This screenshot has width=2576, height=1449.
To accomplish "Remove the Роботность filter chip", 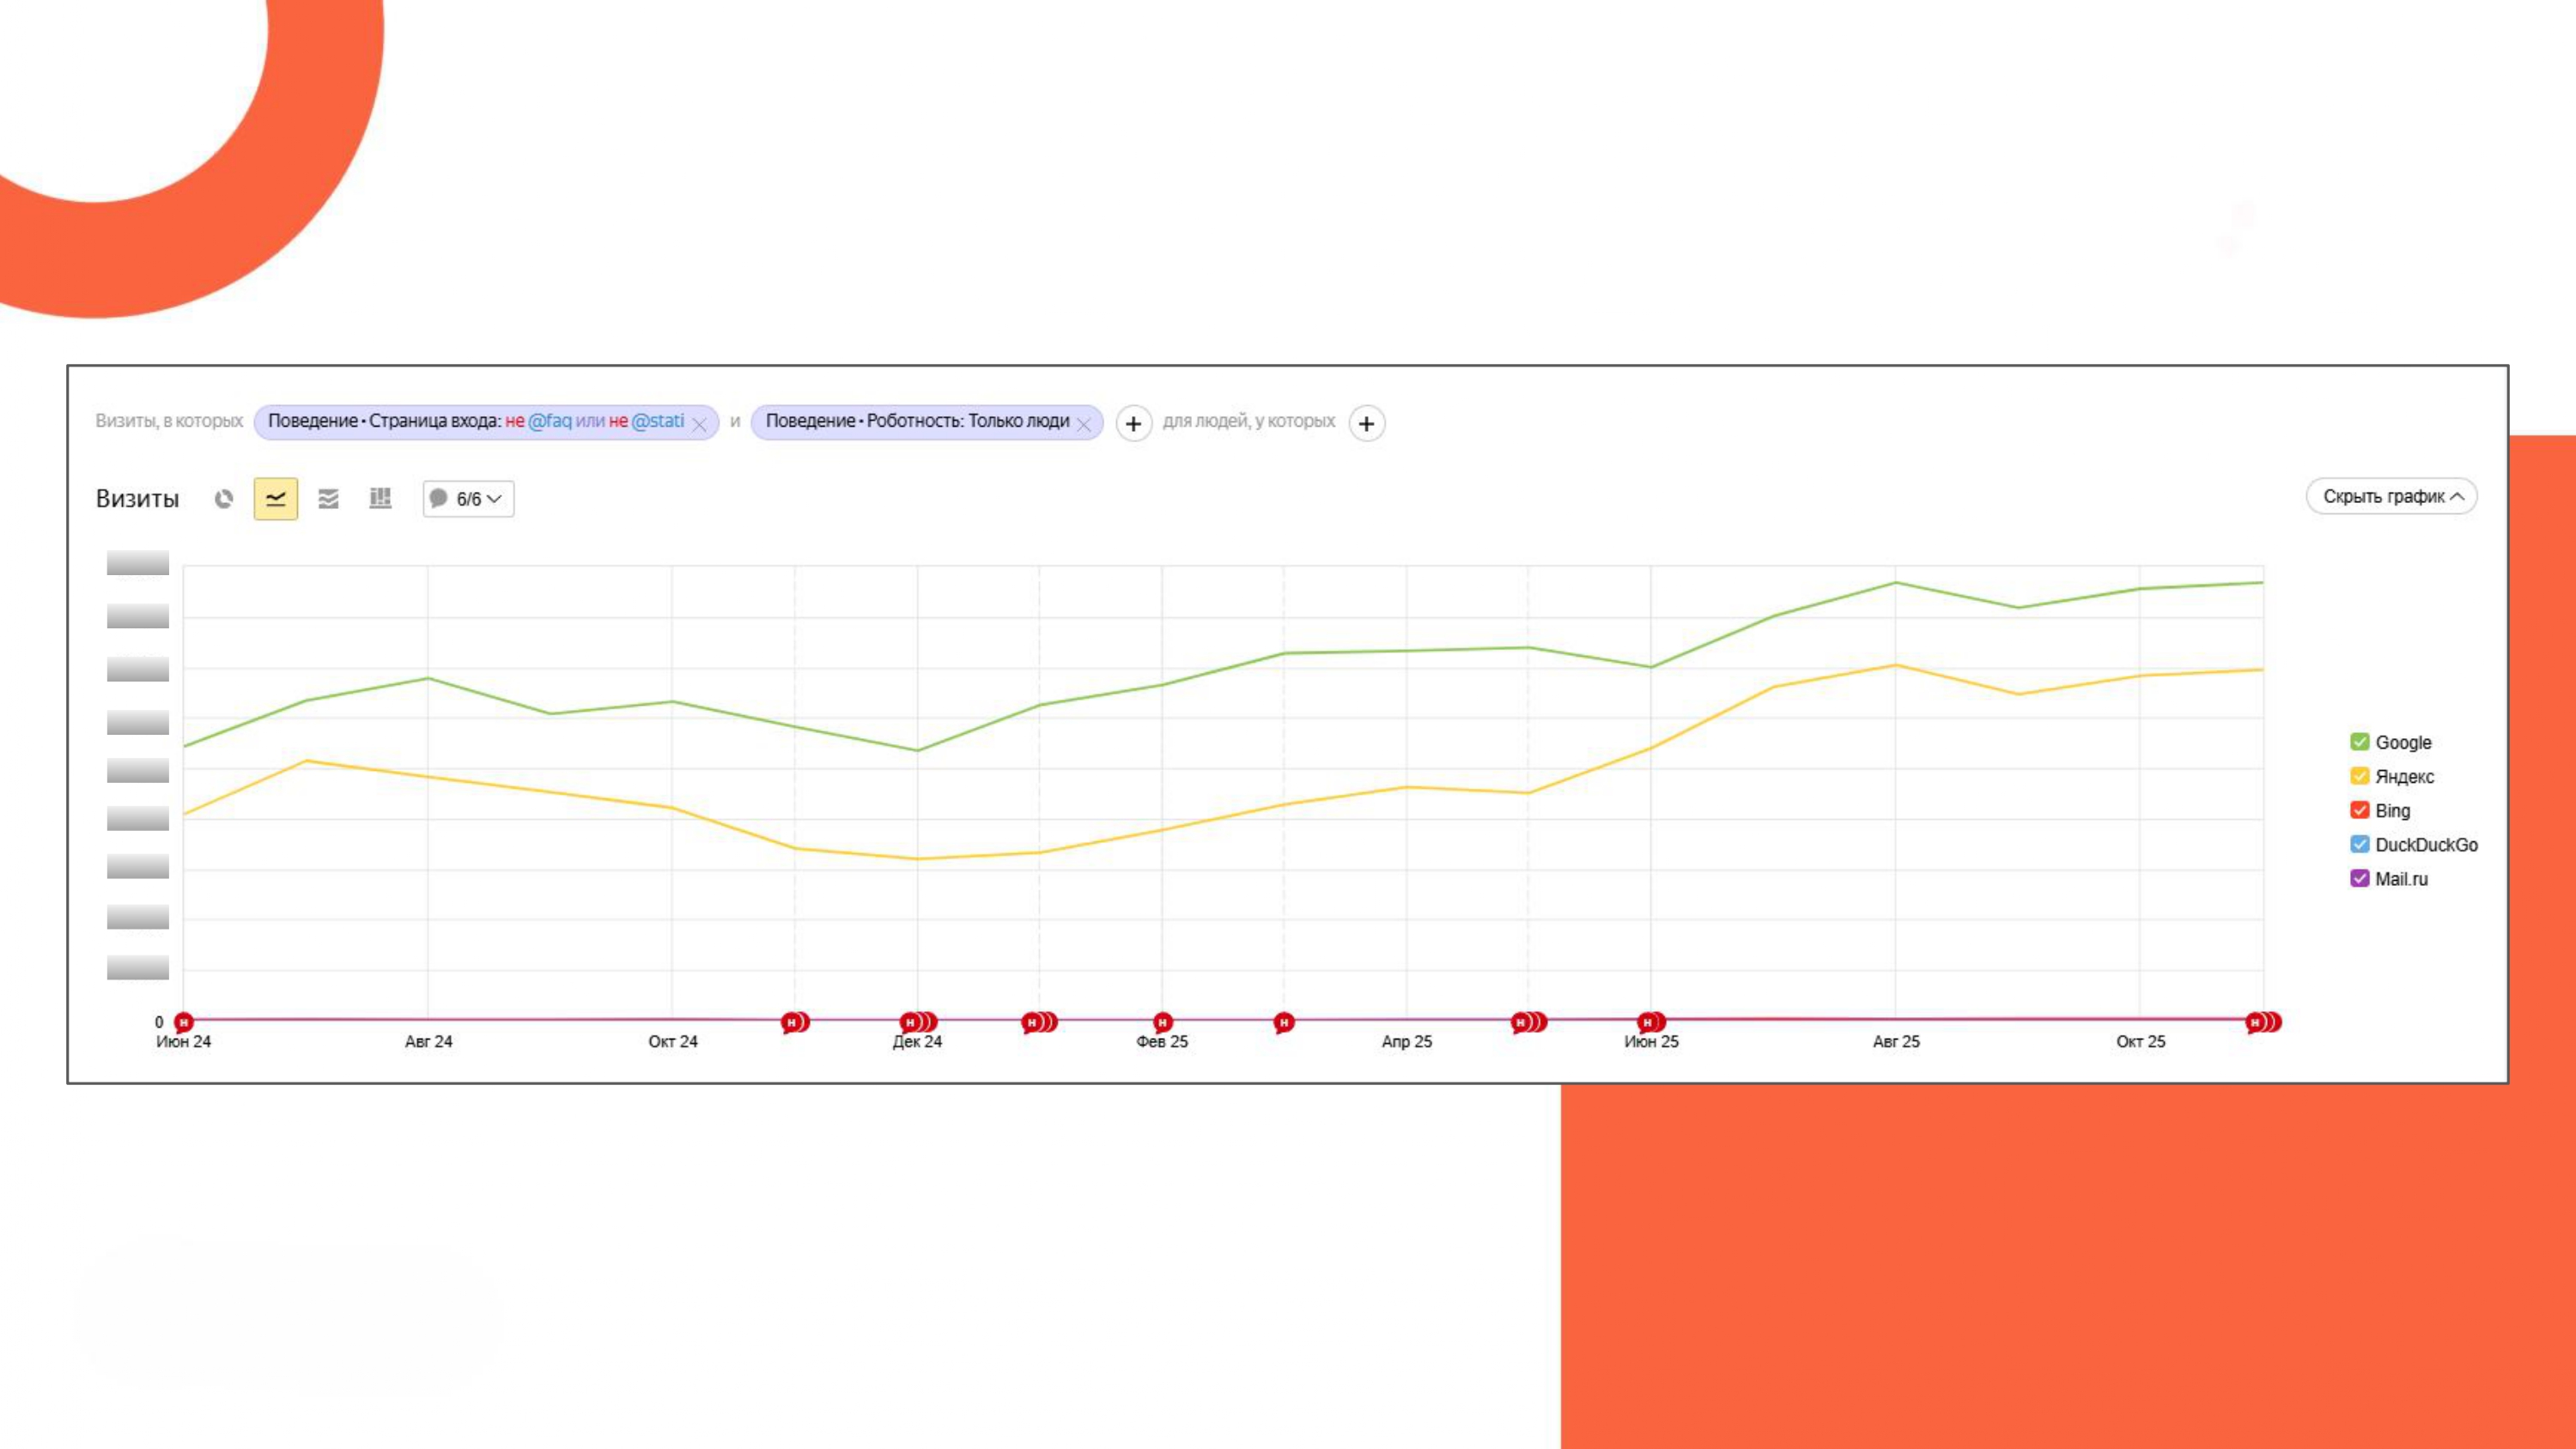I will pyautogui.click(x=1083, y=424).
